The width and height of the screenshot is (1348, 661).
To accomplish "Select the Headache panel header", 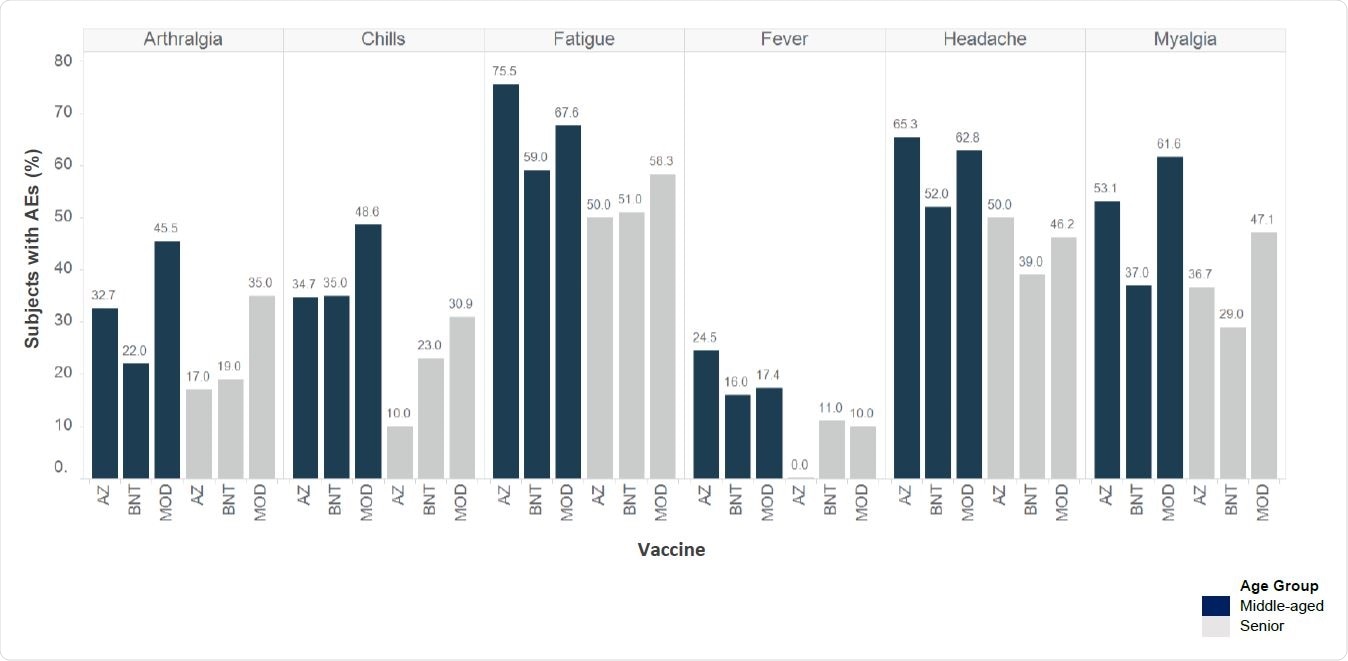I will tap(985, 39).
